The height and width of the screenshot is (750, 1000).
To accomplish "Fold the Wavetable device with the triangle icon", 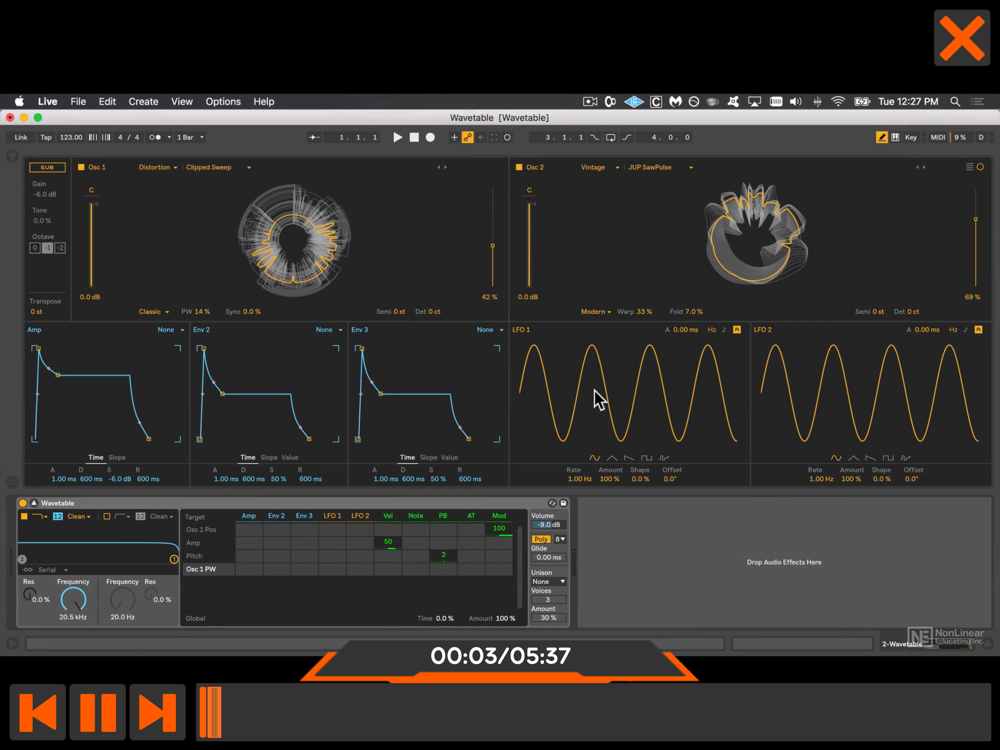I will point(34,503).
